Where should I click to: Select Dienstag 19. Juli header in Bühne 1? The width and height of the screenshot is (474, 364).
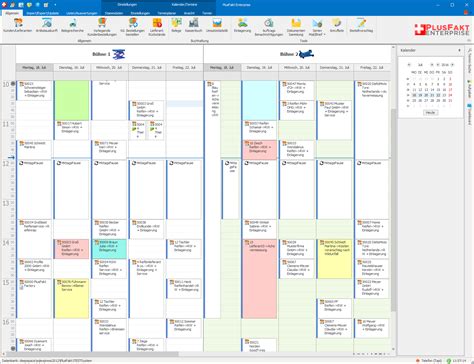click(x=72, y=67)
